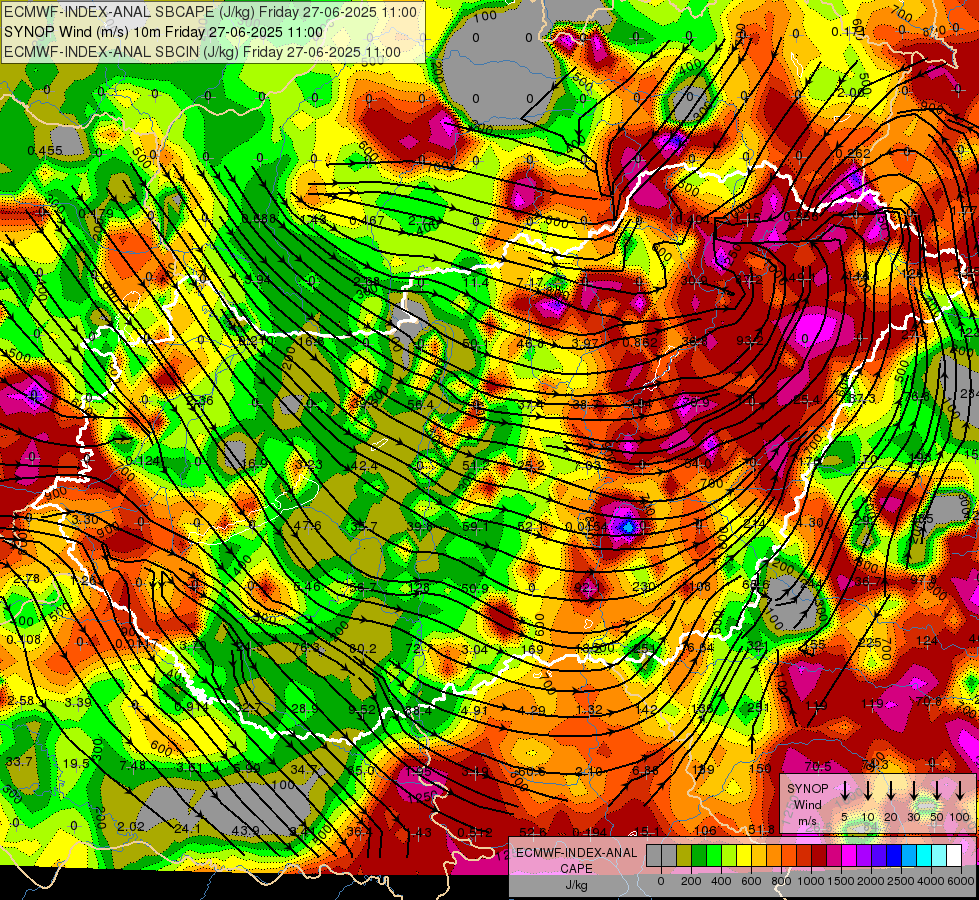Pick the white swatch above 6000
This screenshot has width=979, height=900.
click(953, 856)
